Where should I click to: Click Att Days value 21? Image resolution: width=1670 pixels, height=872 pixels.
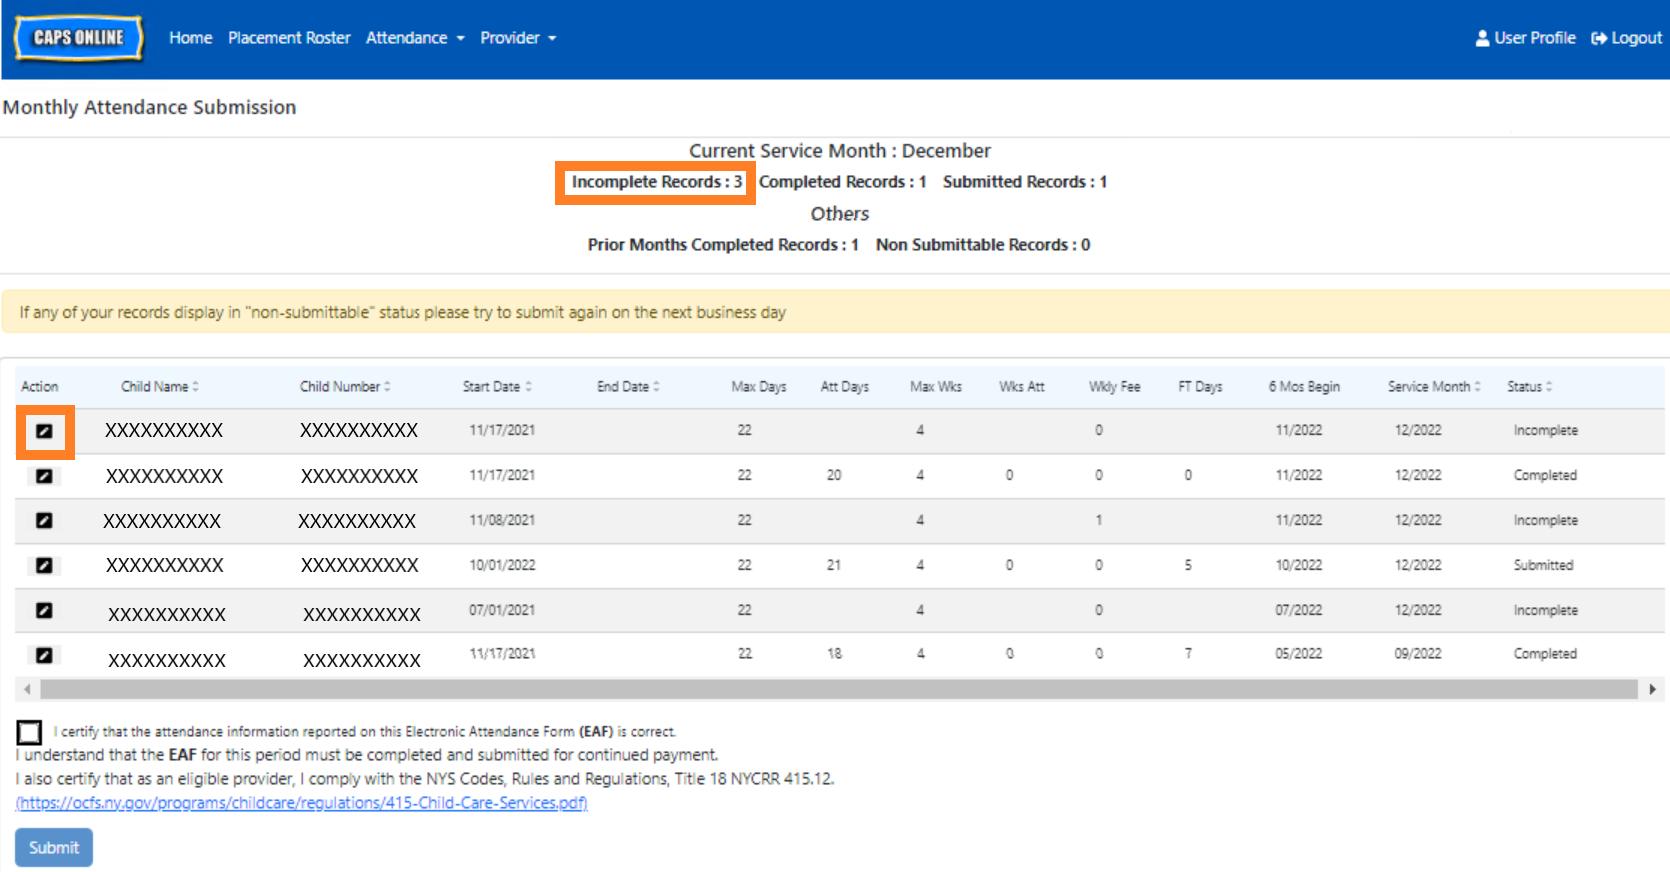point(834,565)
